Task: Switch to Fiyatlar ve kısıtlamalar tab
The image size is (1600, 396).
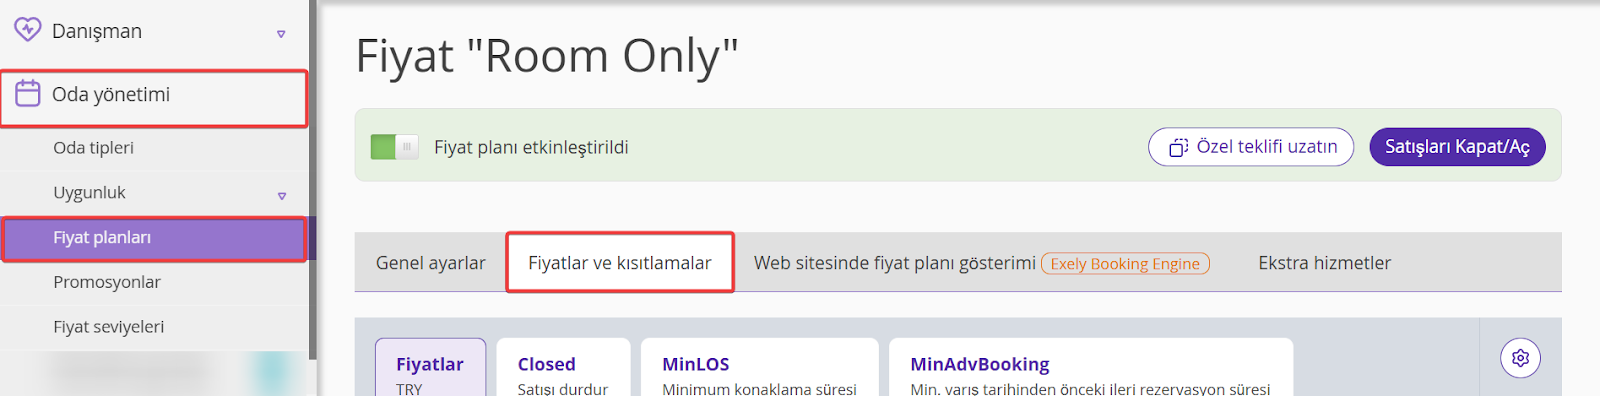Action: coord(620,263)
